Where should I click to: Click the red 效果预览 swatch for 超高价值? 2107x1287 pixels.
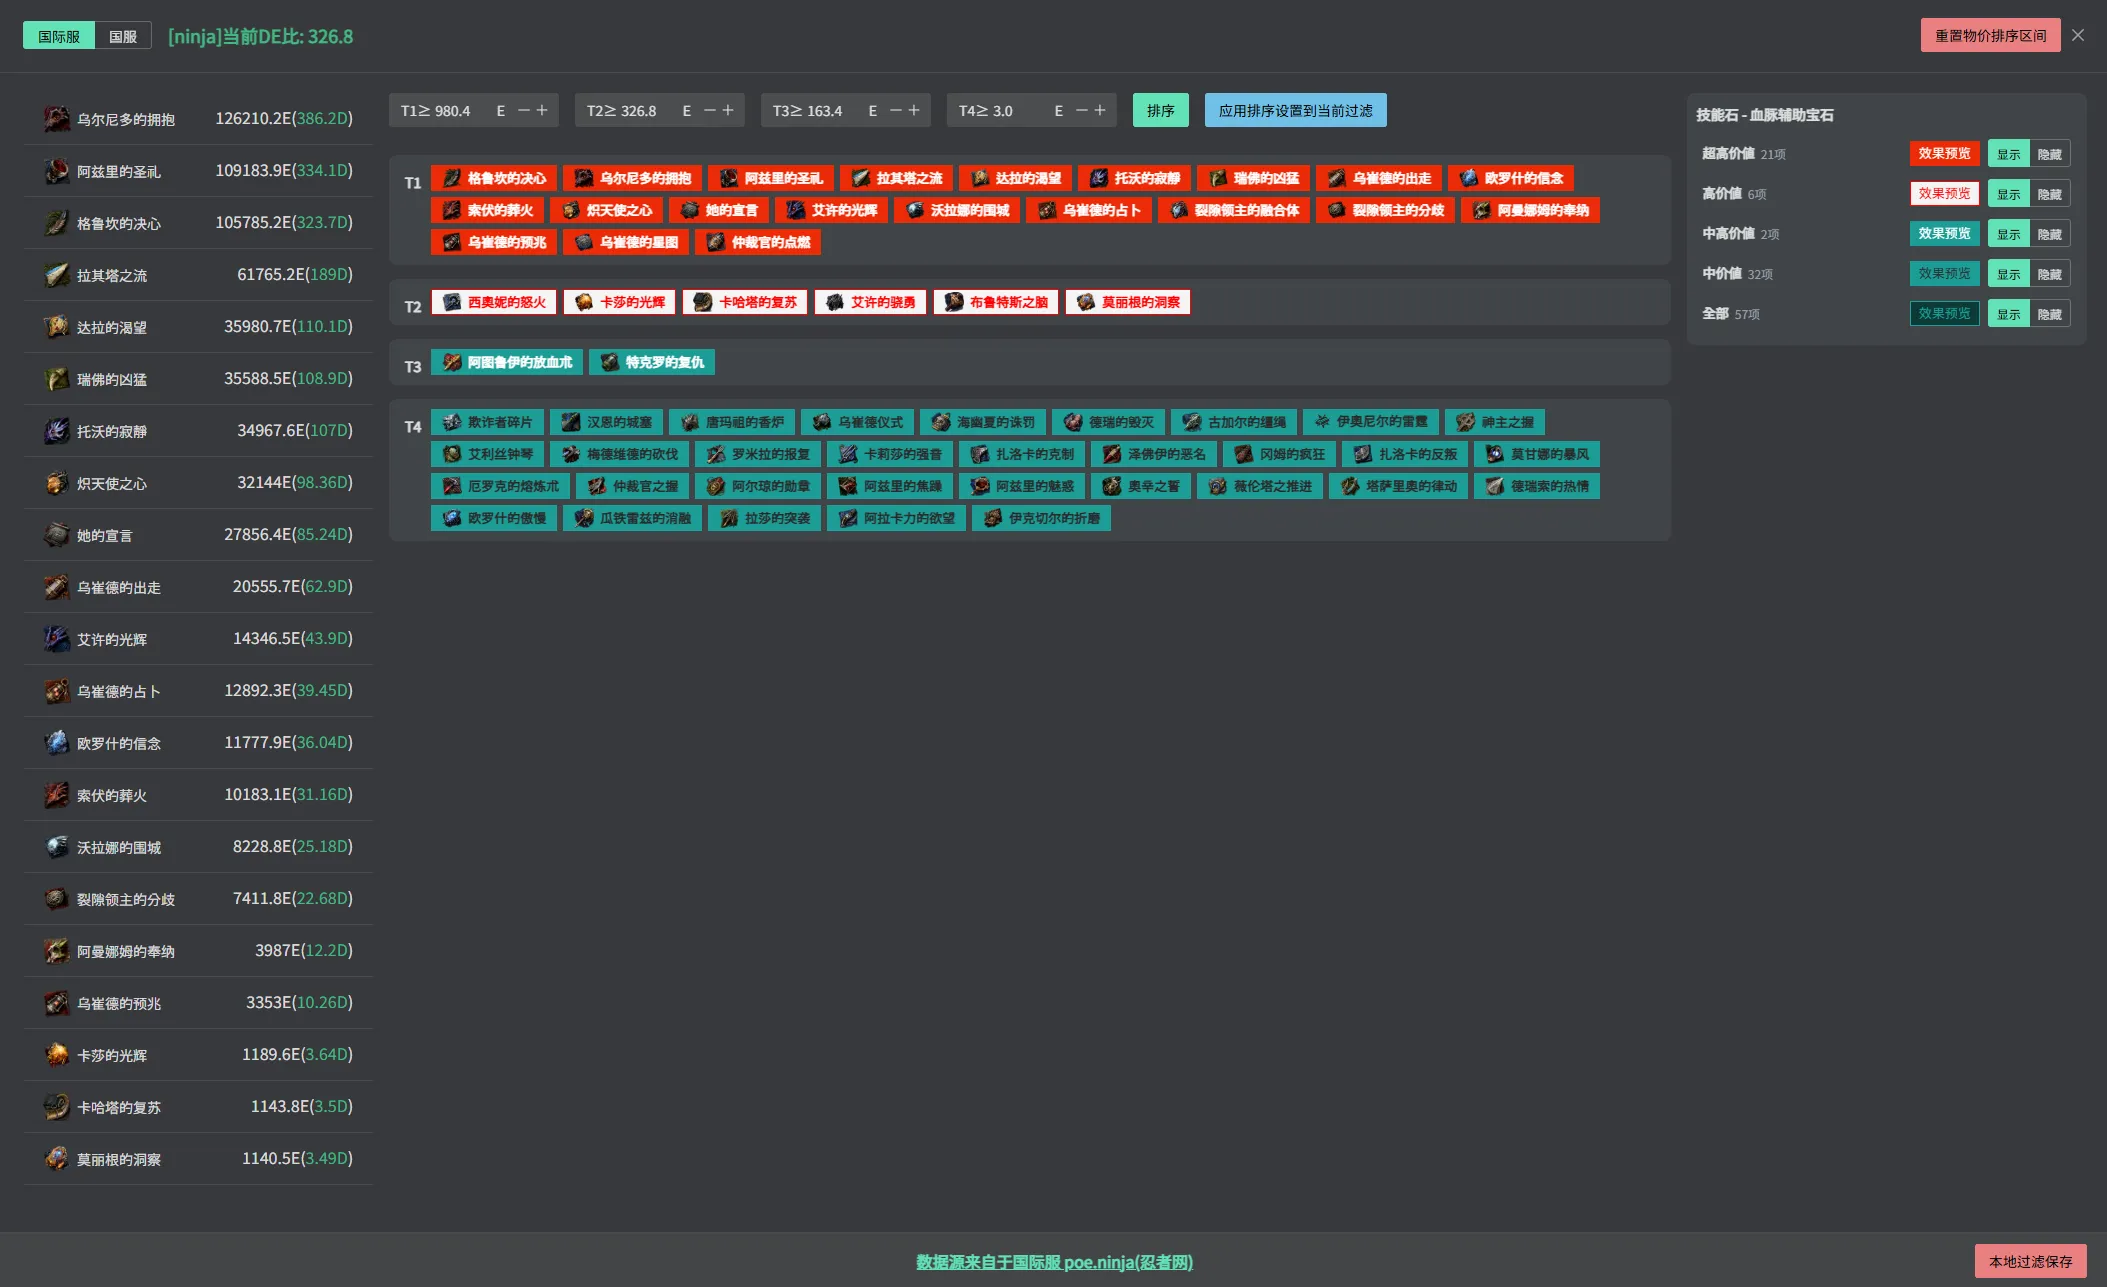coord(1944,154)
